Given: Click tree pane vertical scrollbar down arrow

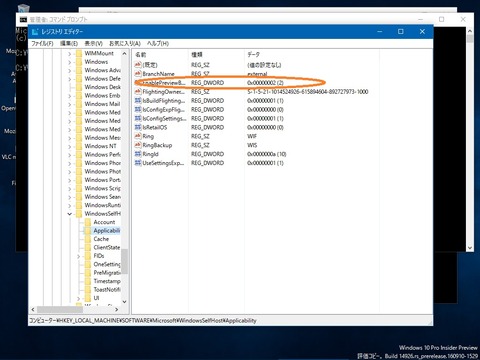Looking at the screenshot, I should tap(124, 302).
